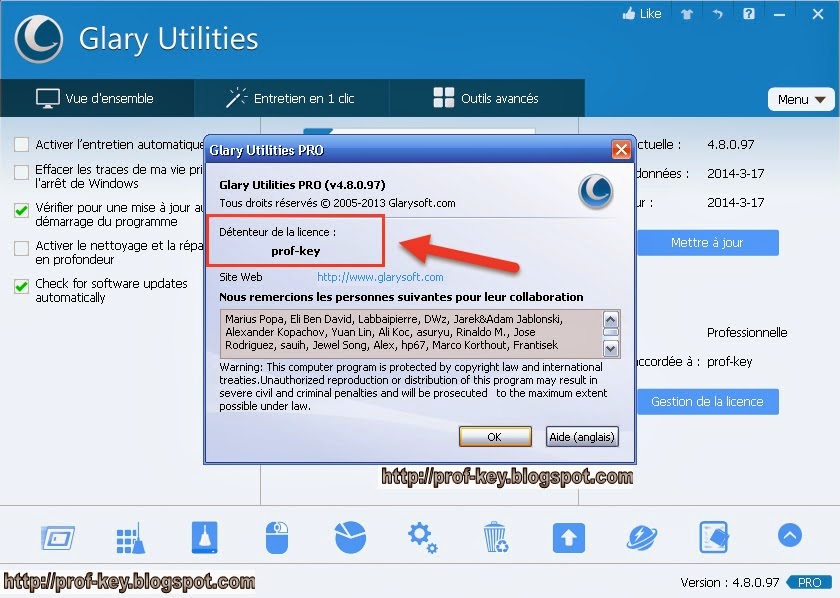
Task: Click the undo arrow icon in title bar
Action: click(x=718, y=14)
